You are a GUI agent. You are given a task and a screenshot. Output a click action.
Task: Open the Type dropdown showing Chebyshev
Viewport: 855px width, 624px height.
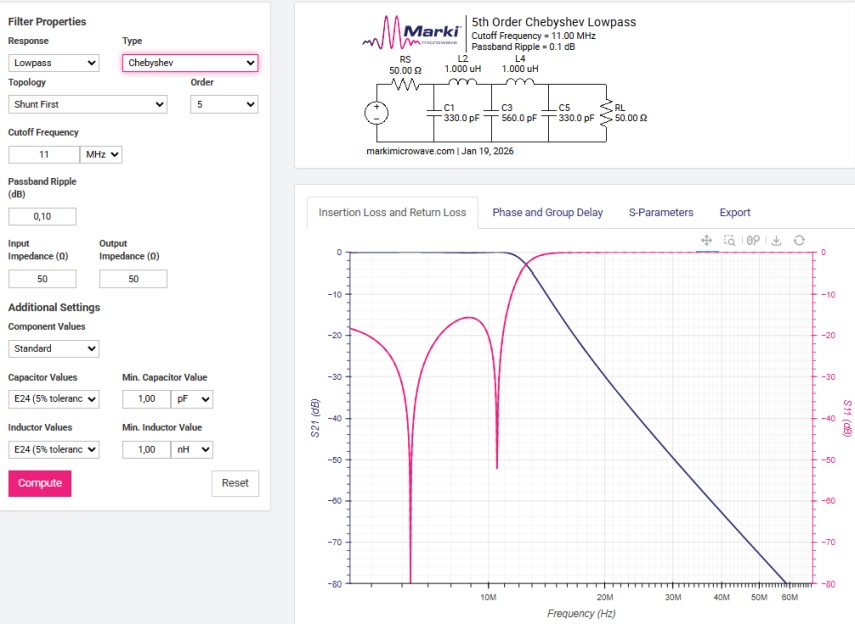190,63
